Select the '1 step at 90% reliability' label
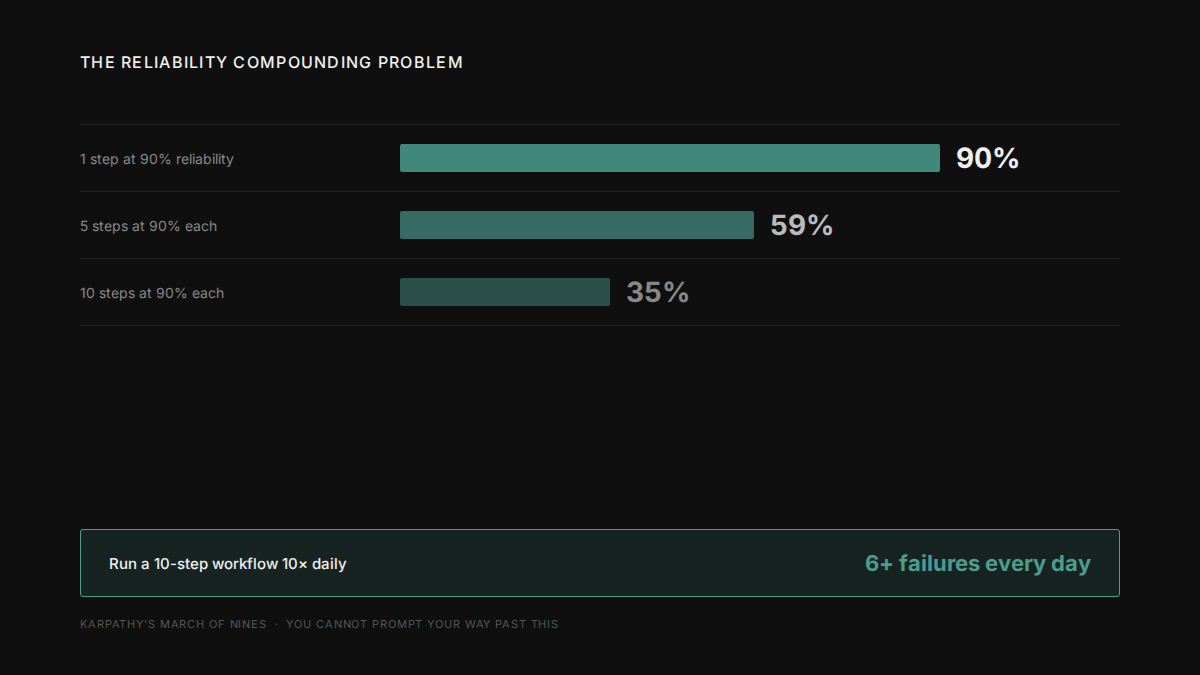1200x675 pixels. pos(157,159)
